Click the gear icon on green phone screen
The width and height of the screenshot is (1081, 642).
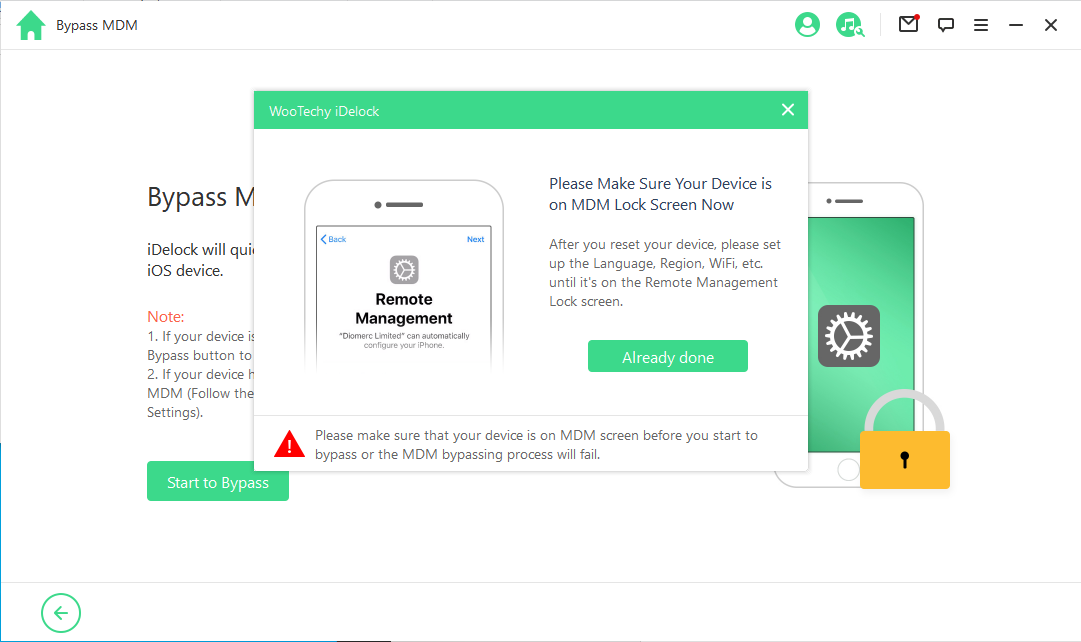click(848, 336)
